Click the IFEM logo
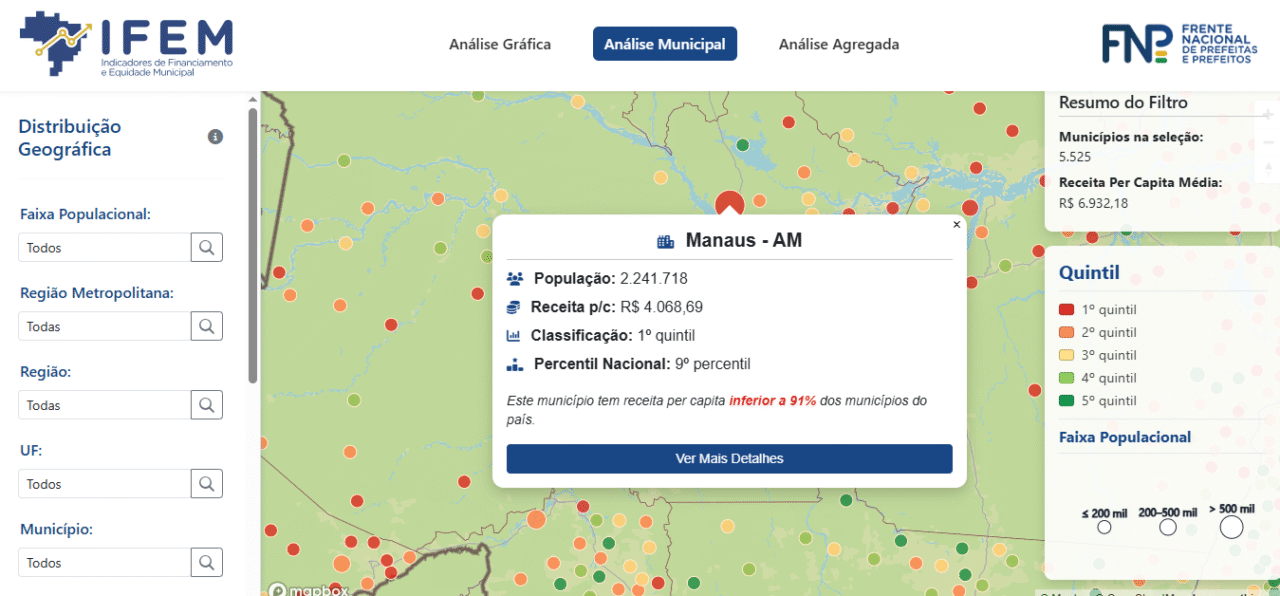 126,45
